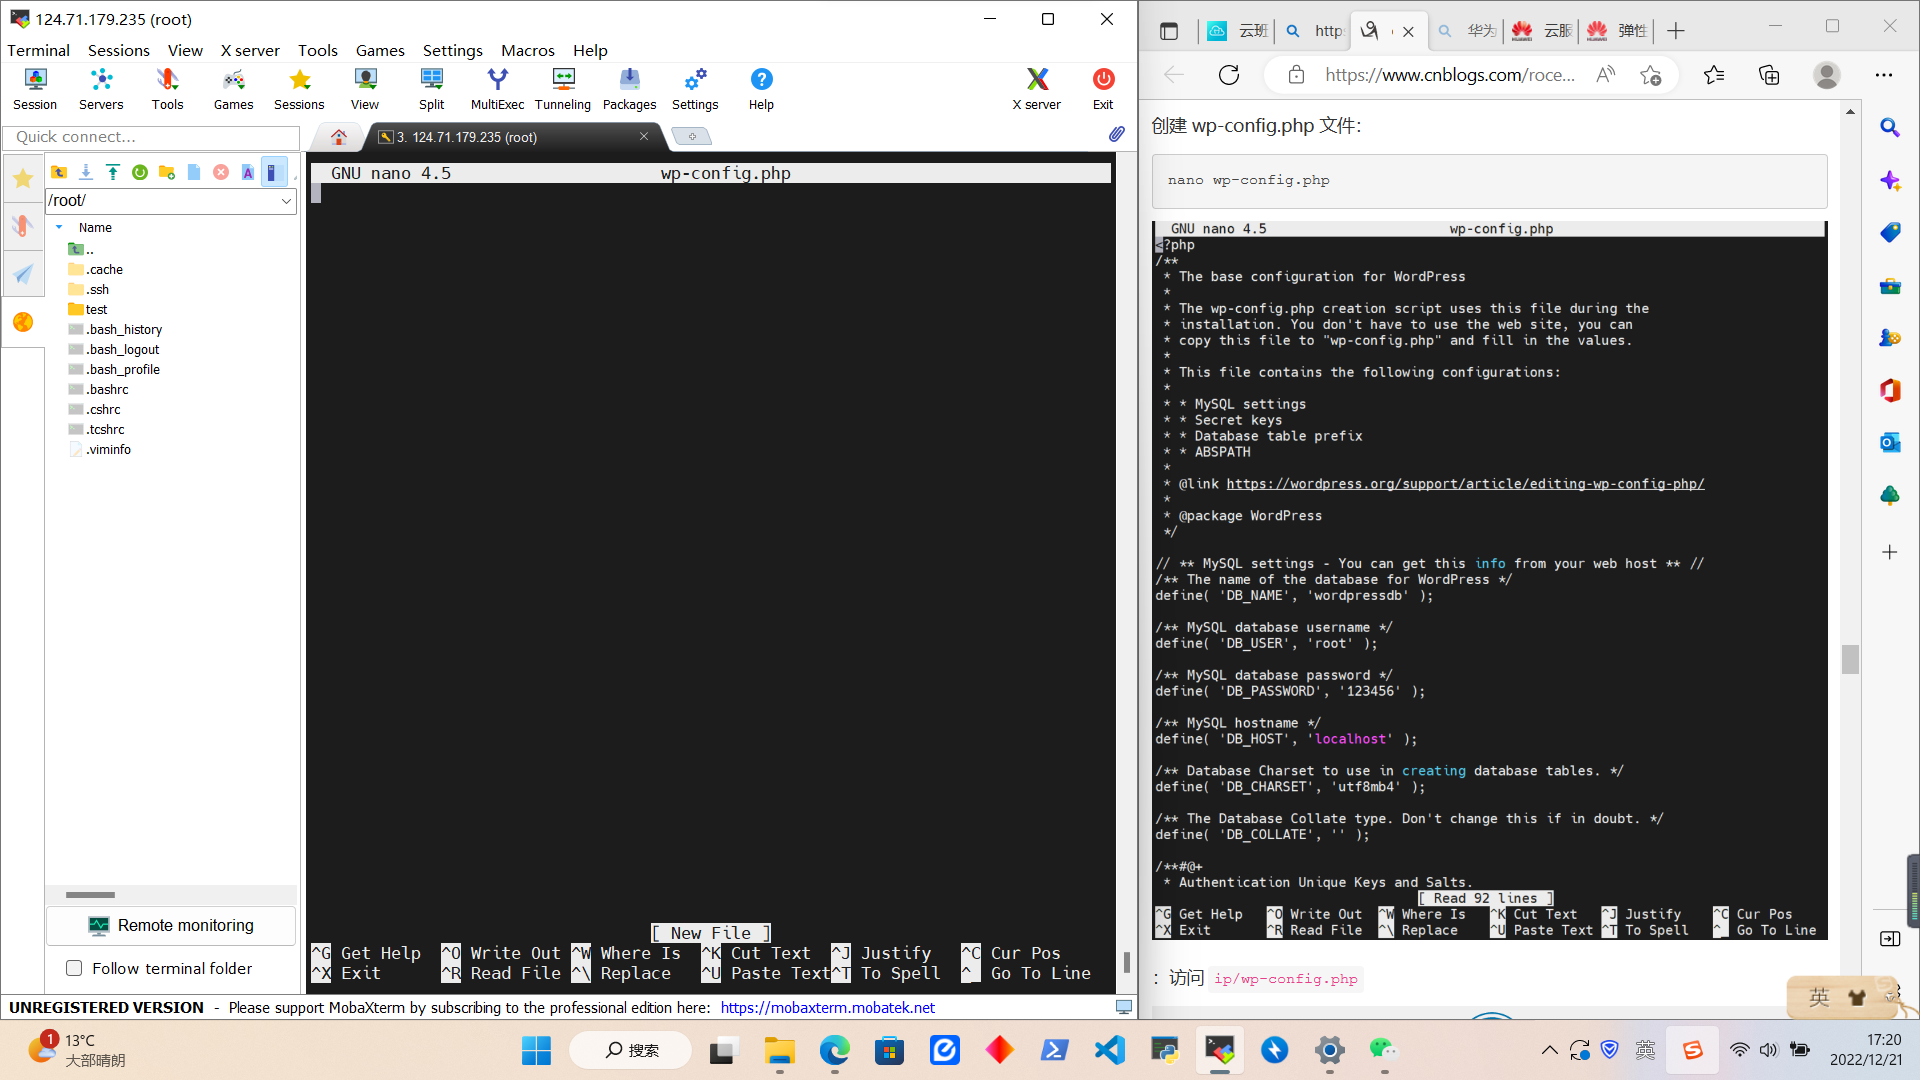
Task: Click the browser page vertical scrollbar thumb
Action: (1850, 659)
